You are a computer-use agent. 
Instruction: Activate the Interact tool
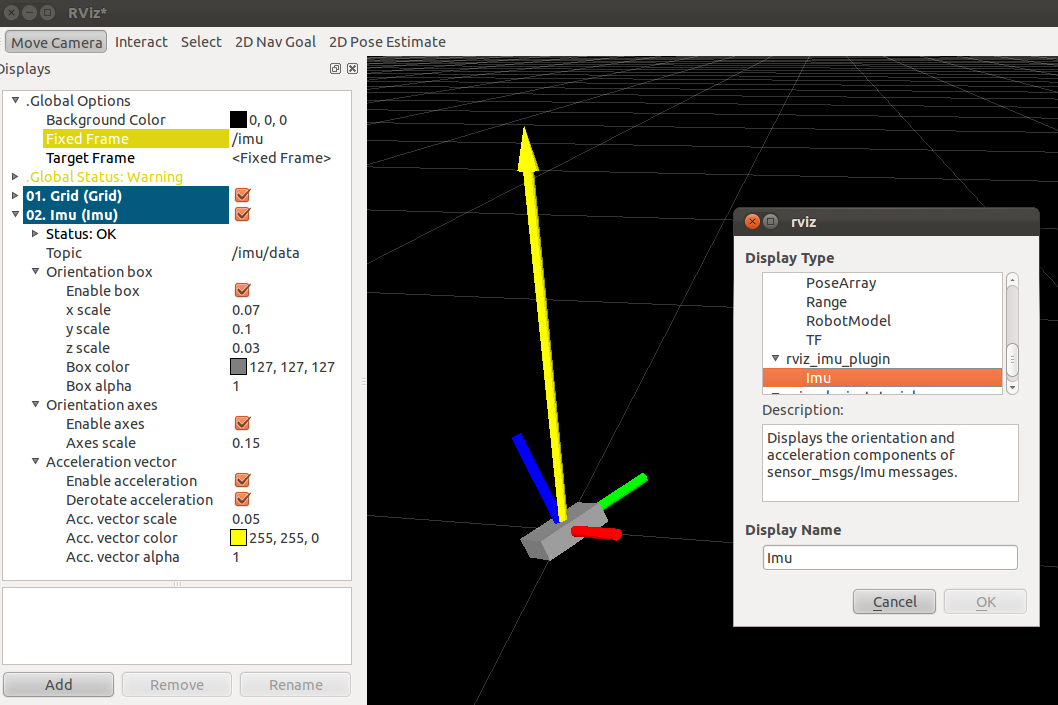[x=141, y=42]
